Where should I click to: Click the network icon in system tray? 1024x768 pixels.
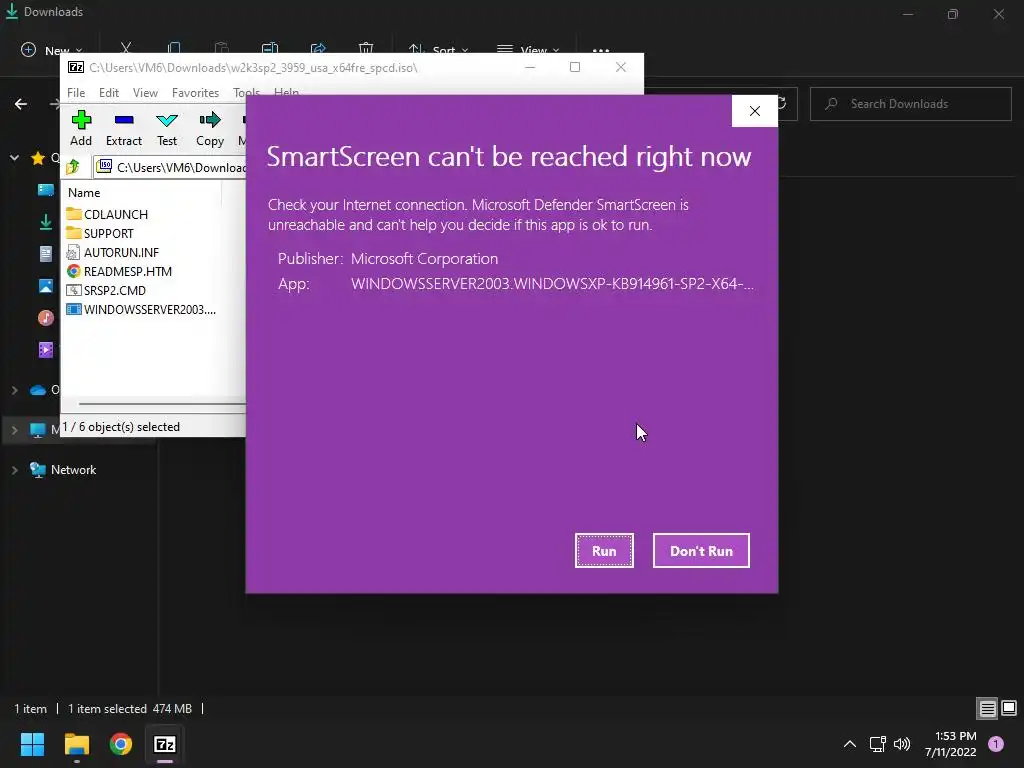(x=877, y=744)
